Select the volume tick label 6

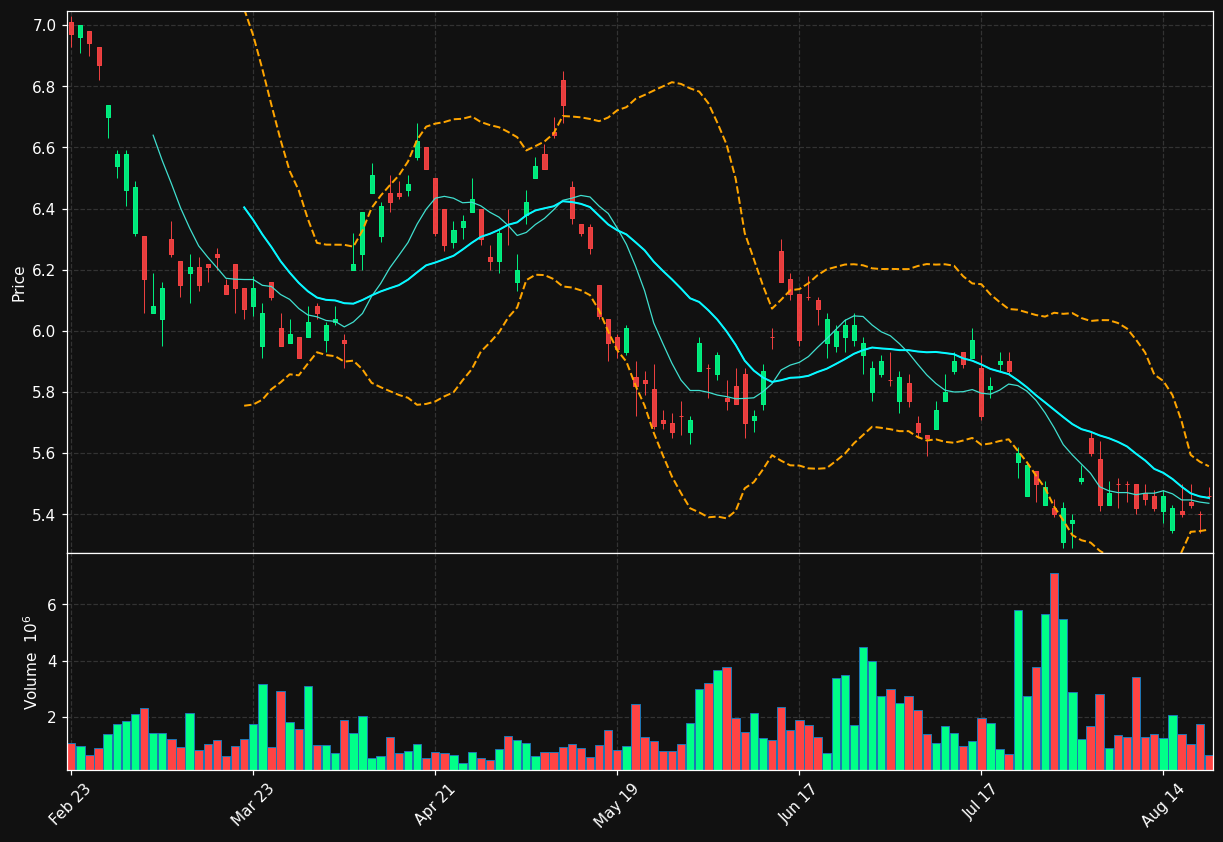pos(53,605)
